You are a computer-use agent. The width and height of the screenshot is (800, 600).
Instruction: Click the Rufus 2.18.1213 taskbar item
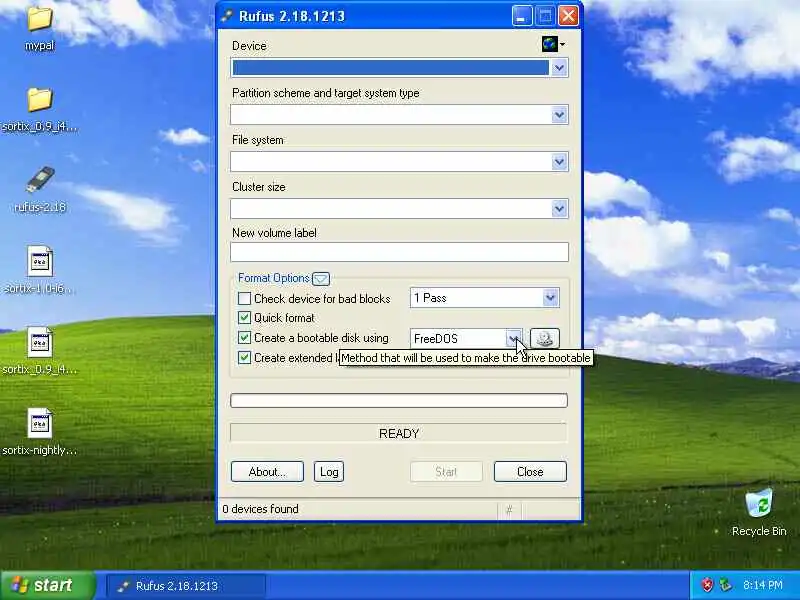coord(186,586)
